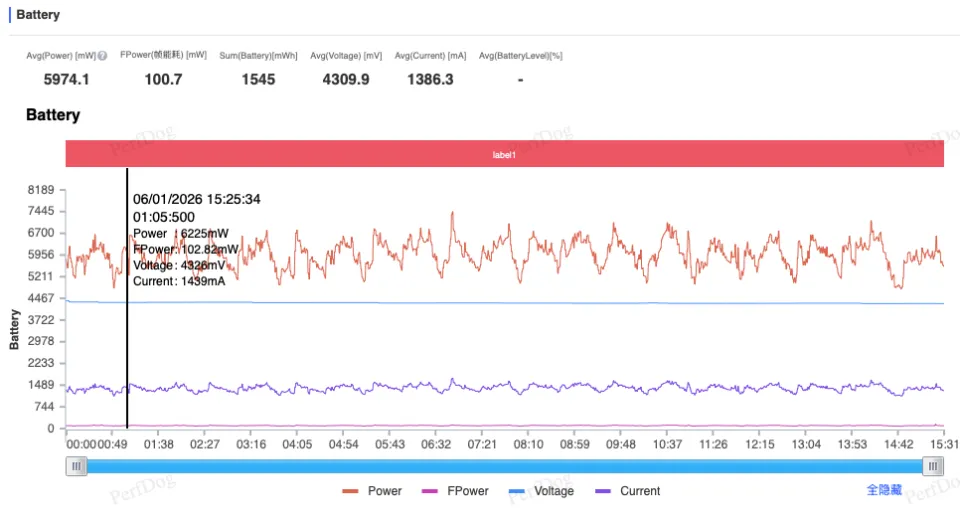Toggle the Power series in legend
The image size is (960, 523).
click(372, 491)
